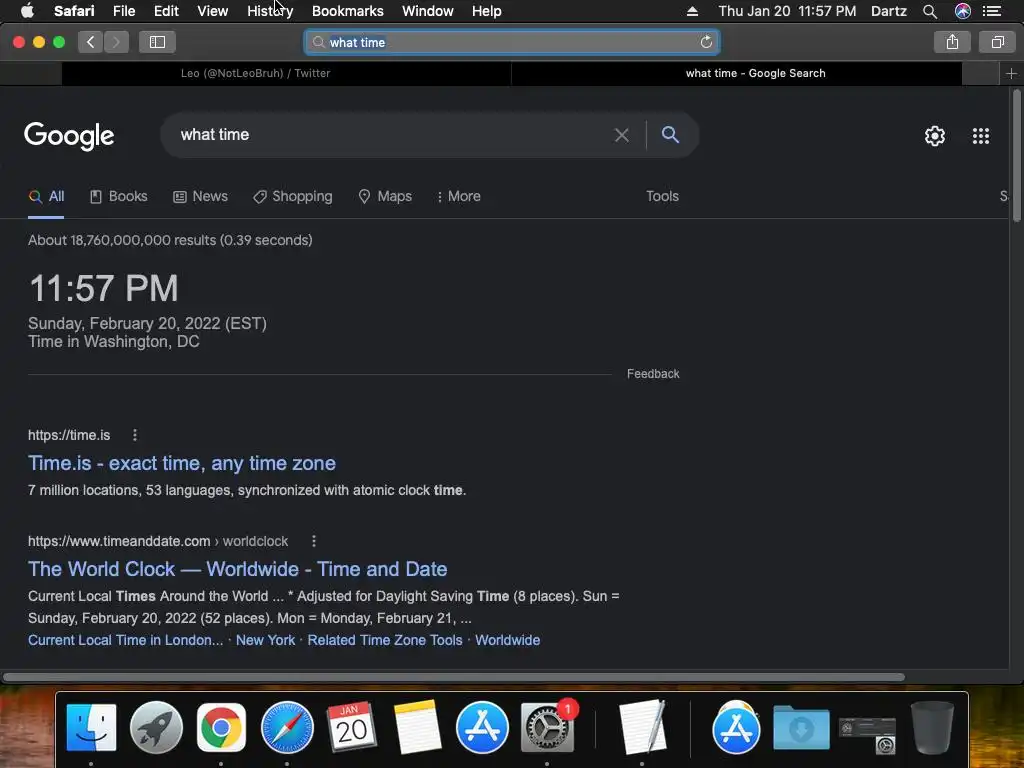The image size is (1024, 768).
Task: Click the eject icon in menu bar
Action: pos(692,11)
